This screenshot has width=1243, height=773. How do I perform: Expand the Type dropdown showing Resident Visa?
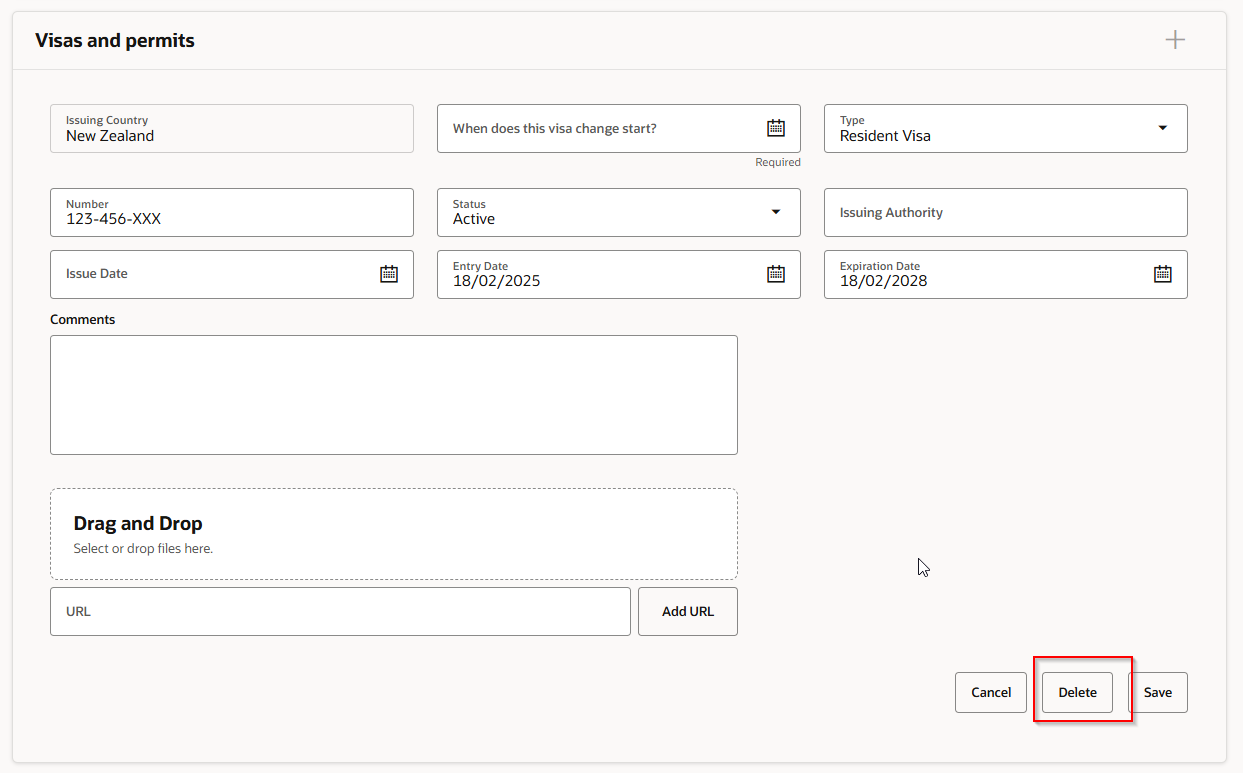(1162, 128)
